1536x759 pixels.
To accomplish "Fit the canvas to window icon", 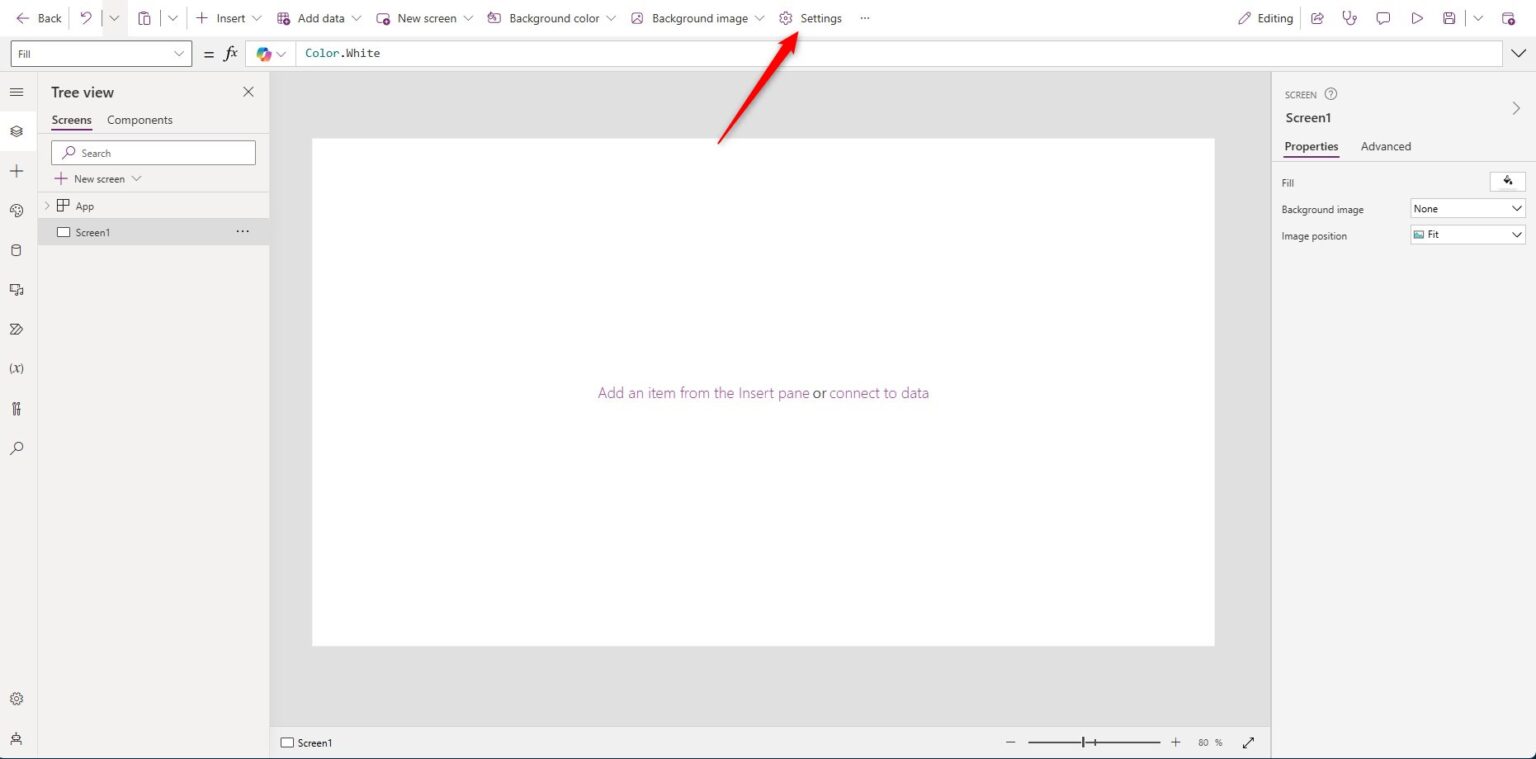I will coord(1248,743).
